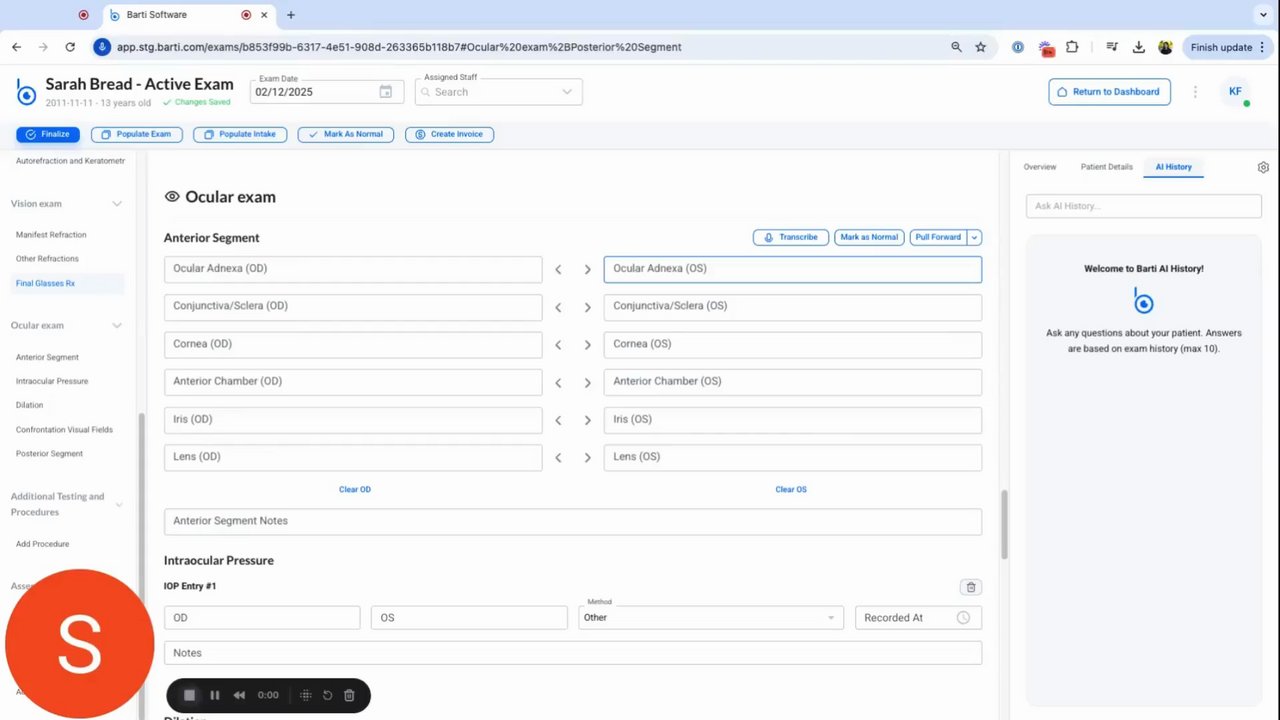Image resolution: width=1280 pixels, height=720 pixels.
Task: Bookmark this page with star icon
Action: coord(981,47)
